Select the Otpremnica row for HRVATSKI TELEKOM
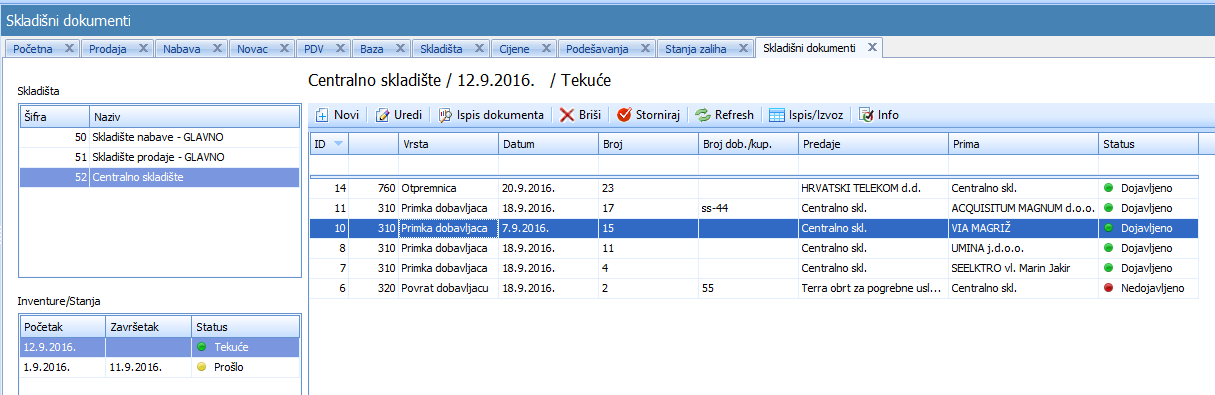The image size is (1215, 395). 754,187
